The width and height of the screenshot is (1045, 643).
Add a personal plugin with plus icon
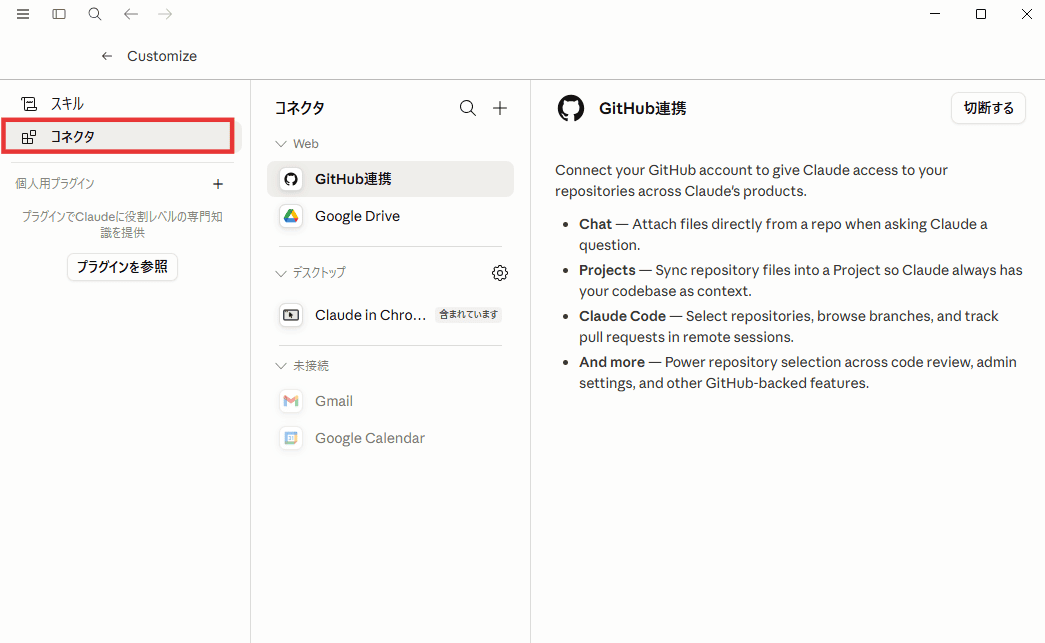[218, 184]
